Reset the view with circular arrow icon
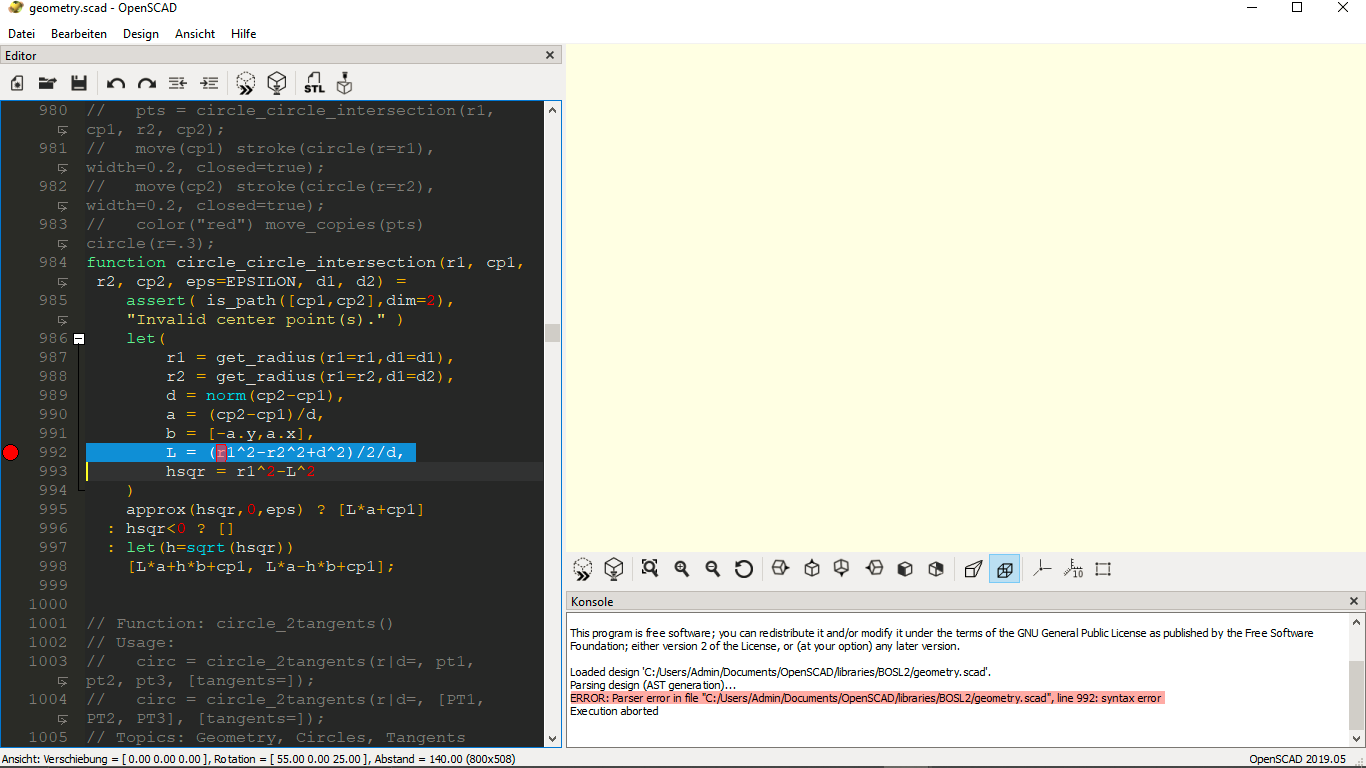 pyautogui.click(x=743, y=569)
